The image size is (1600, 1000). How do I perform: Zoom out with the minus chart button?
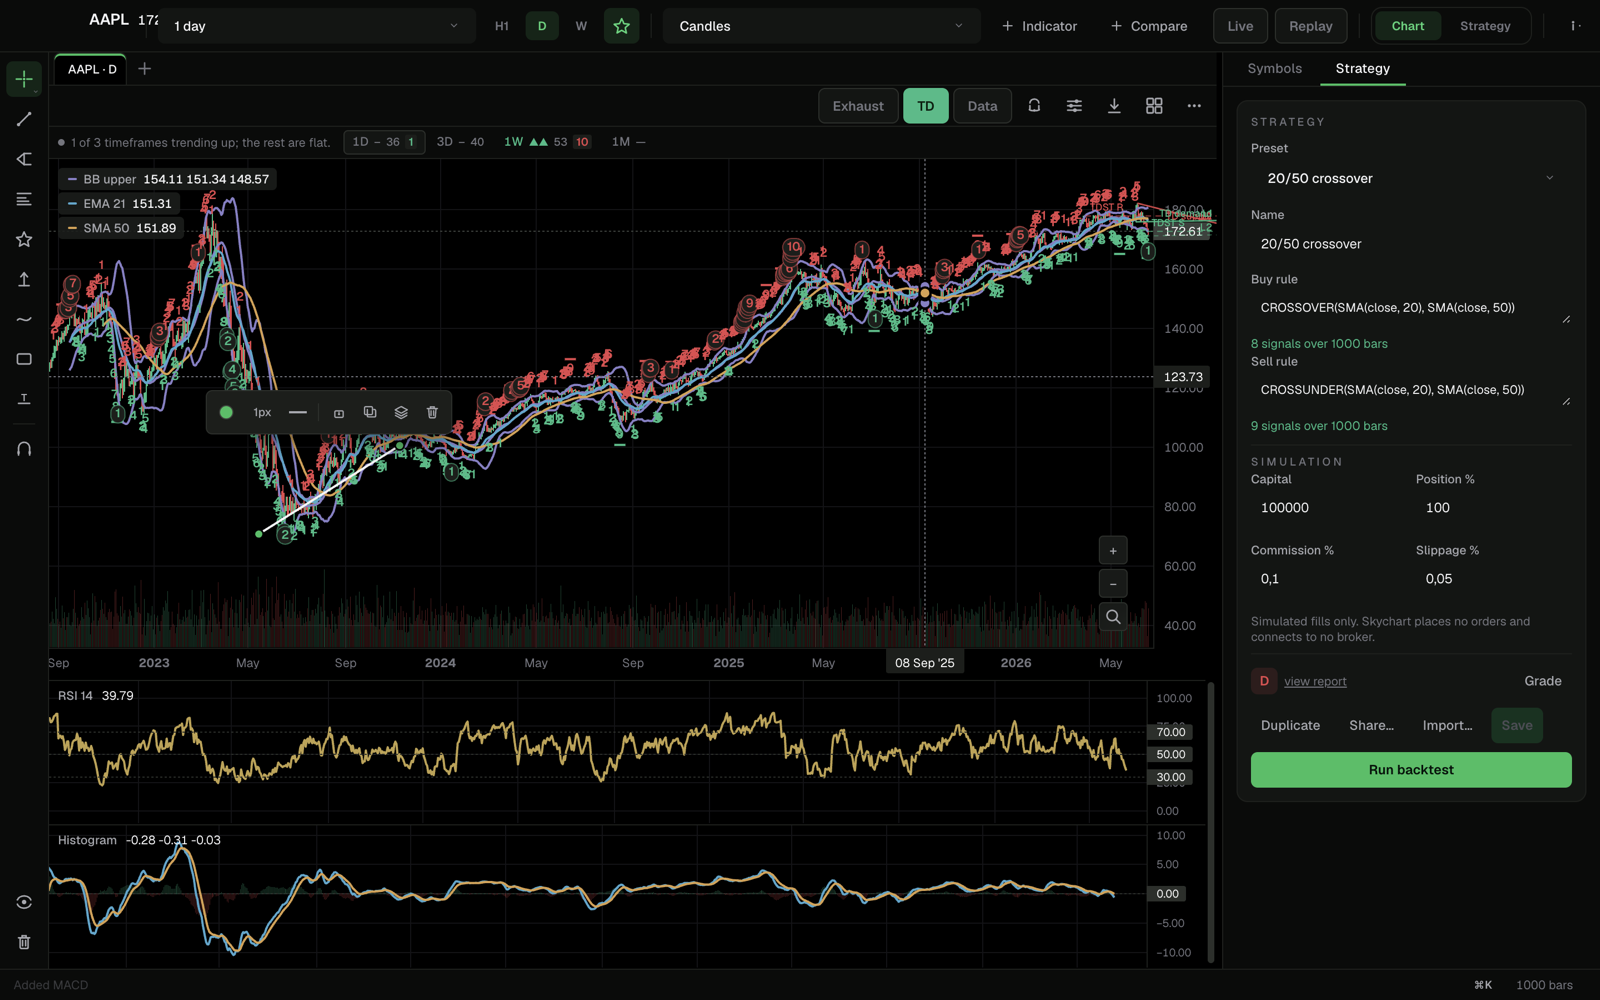click(1113, 584)
